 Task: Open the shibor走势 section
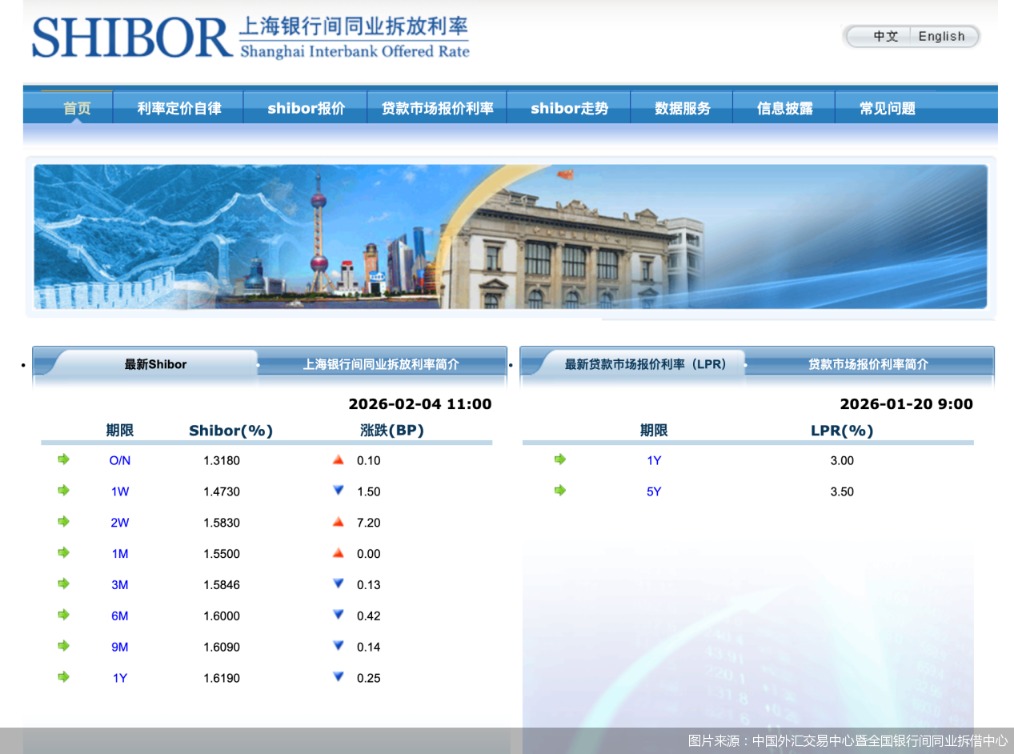[569, 109]
